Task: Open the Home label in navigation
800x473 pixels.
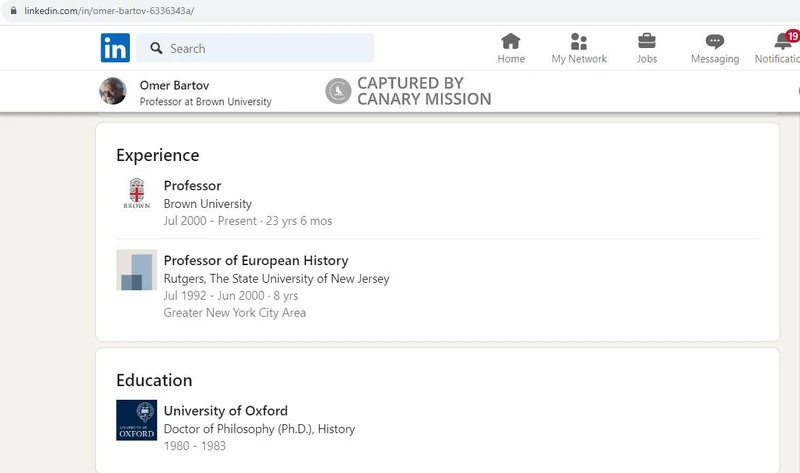Action: (x=511, y=59)
